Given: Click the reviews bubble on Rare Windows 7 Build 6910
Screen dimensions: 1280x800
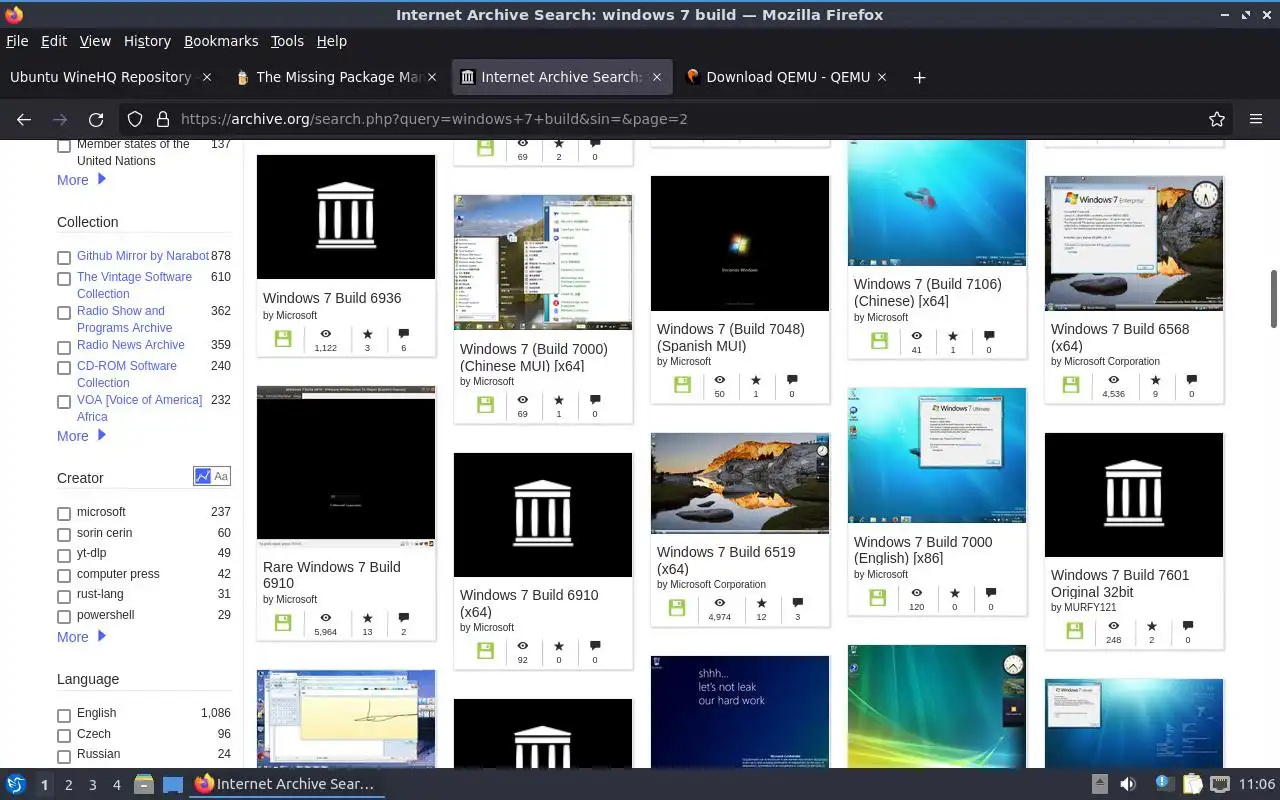Looking at the screenshot, I should point(403,618).
